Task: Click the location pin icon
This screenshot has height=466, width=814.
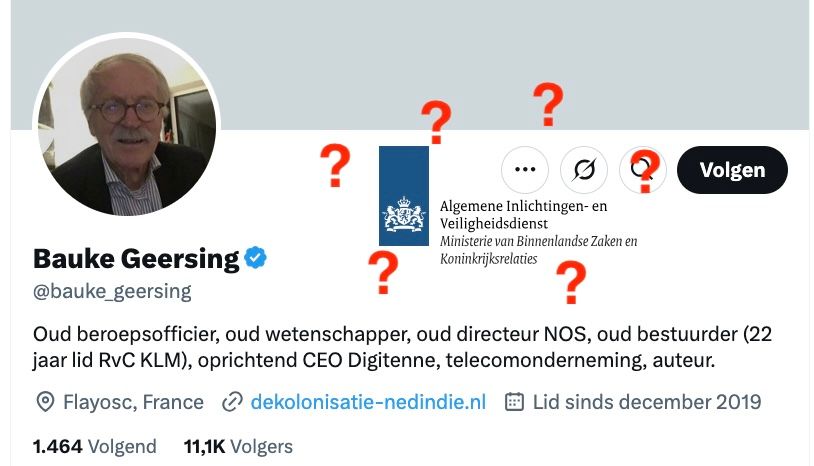Action: coord(45,402)
